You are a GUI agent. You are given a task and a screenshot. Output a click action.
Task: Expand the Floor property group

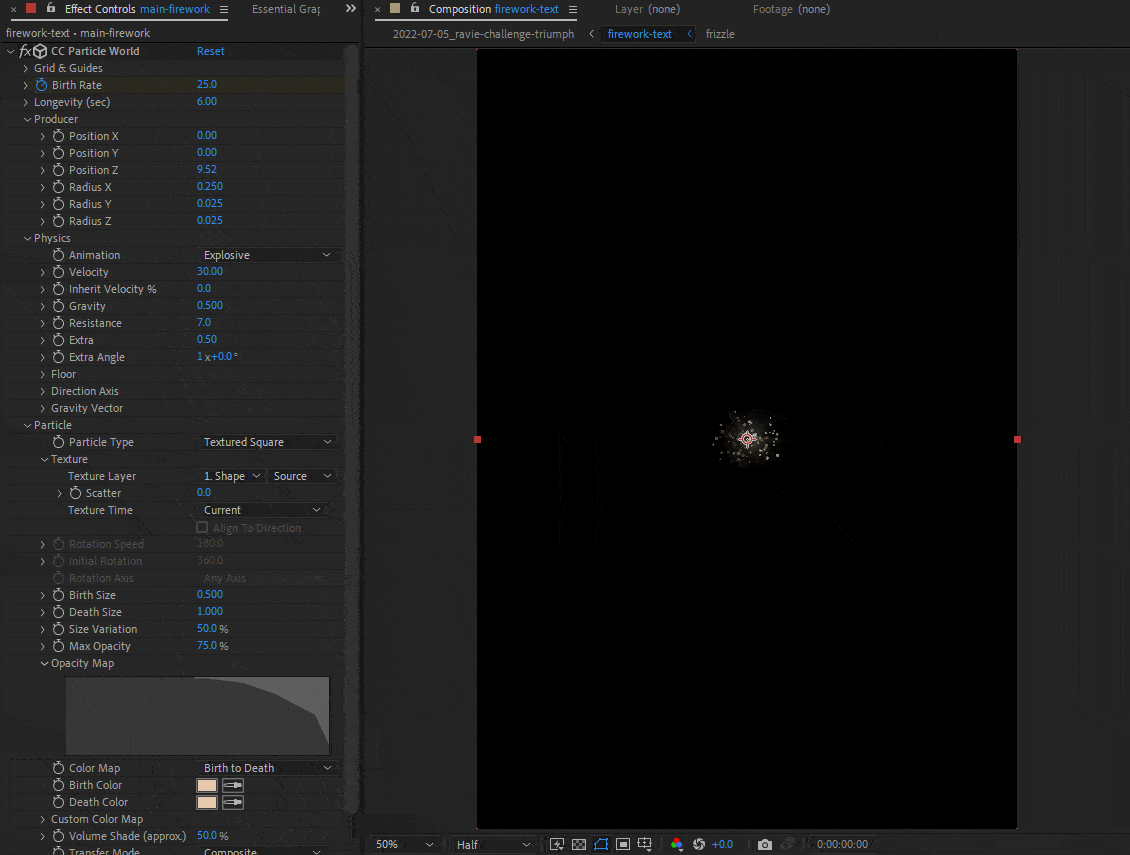click(x=43, y=374)
